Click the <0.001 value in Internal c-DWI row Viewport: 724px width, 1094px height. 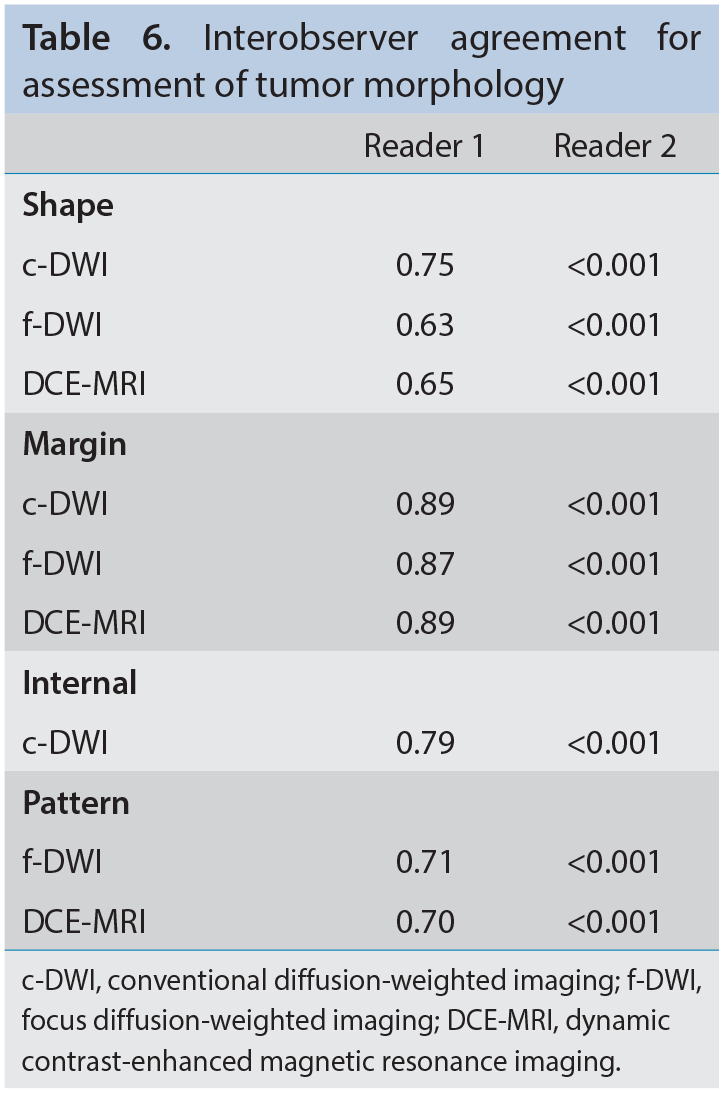(x=613, y=743)
